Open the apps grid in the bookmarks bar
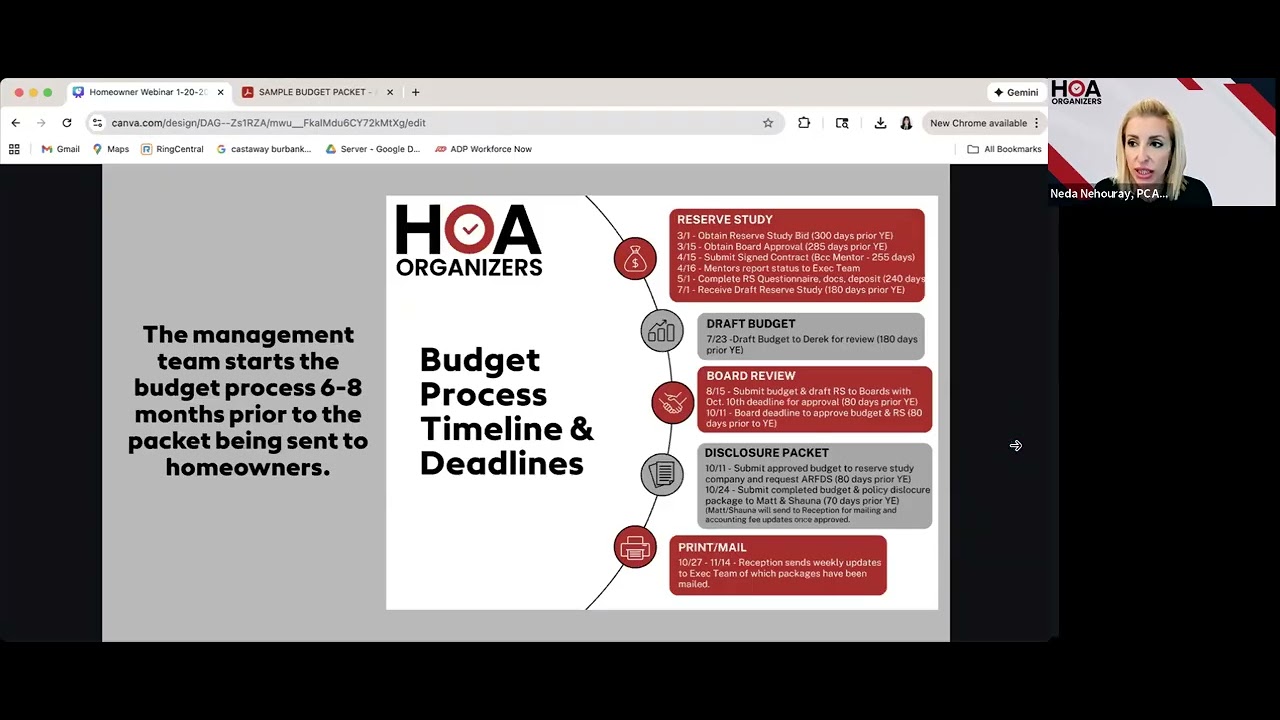This screenshot has width=1280, height=720. click(x=14, y=149)
